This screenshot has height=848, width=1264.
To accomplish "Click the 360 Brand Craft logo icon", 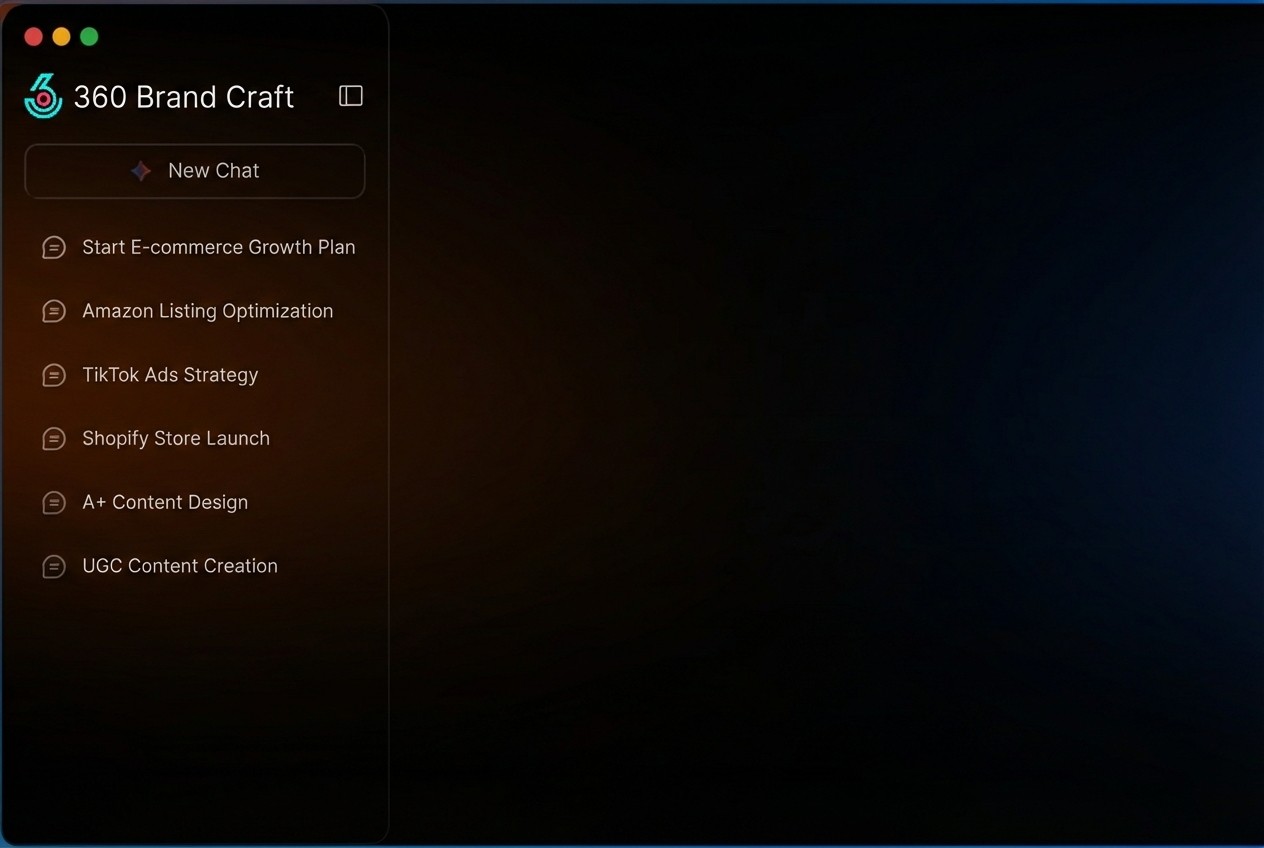I will click(42, 96).
